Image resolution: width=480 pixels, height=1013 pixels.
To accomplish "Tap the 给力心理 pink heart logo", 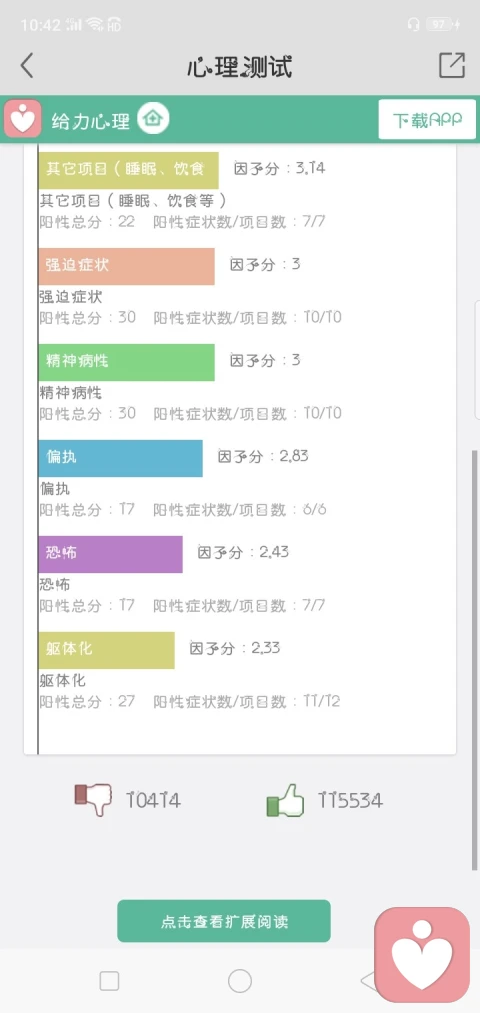I will click(23, 120).
